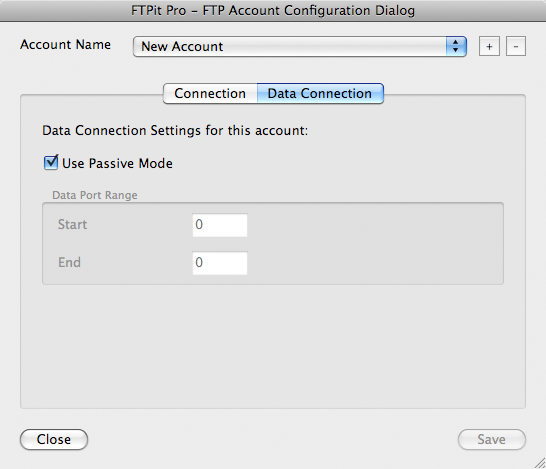The image size is (546, 469).
Task: Click the Start label in port range
Action: (72, 225)
